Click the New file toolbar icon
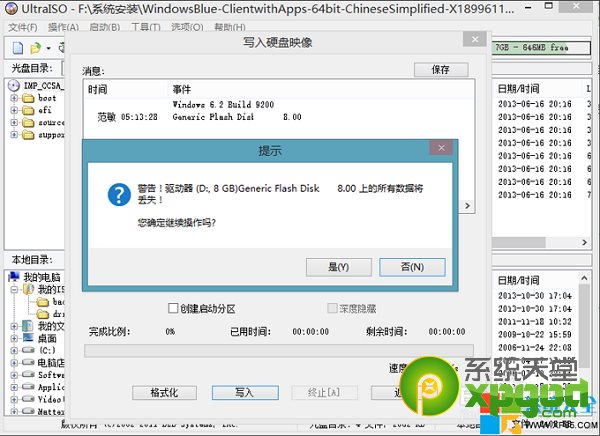The width and height of the screenshot is (600, 436). tap(19, 48)
